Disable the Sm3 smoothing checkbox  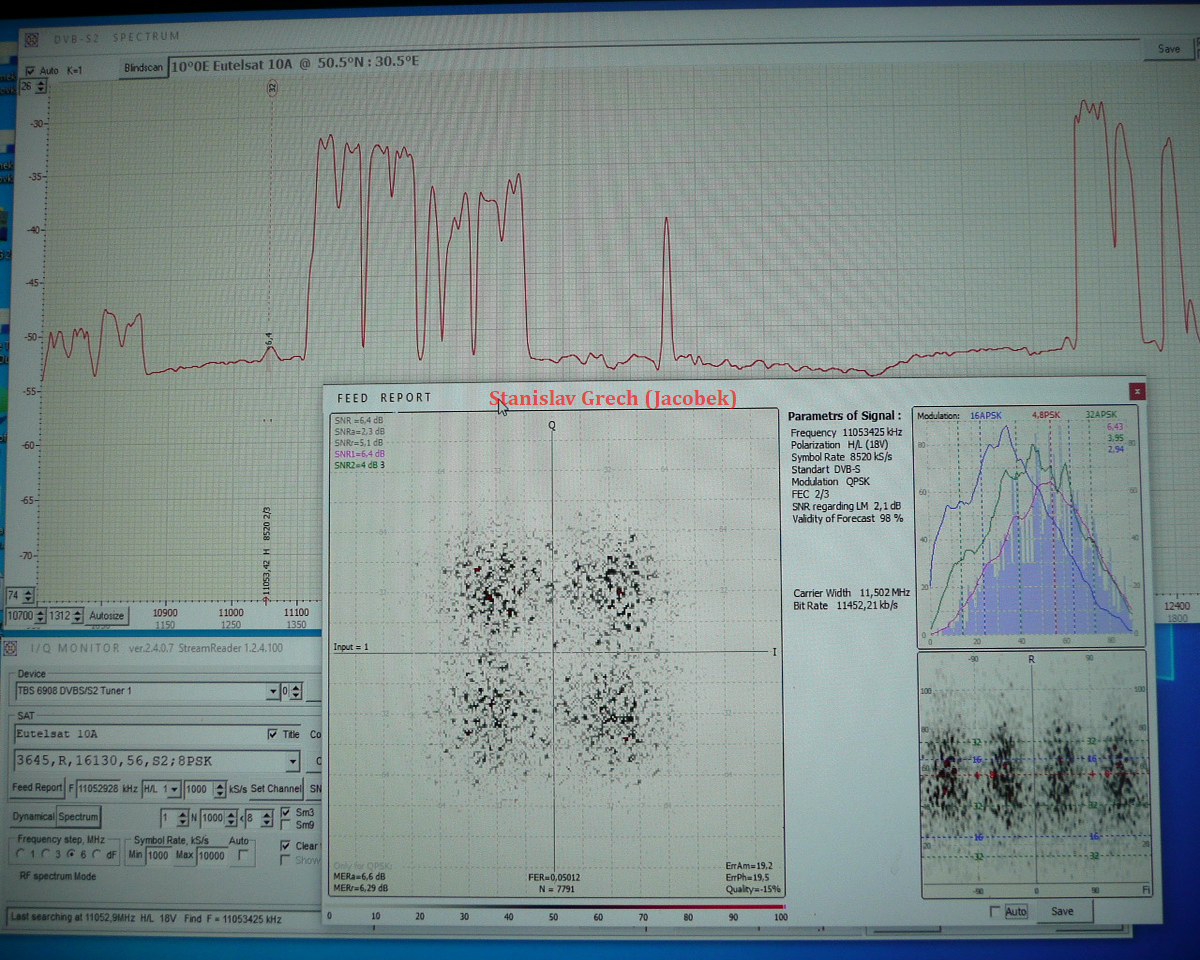click(x=286, y=812)
